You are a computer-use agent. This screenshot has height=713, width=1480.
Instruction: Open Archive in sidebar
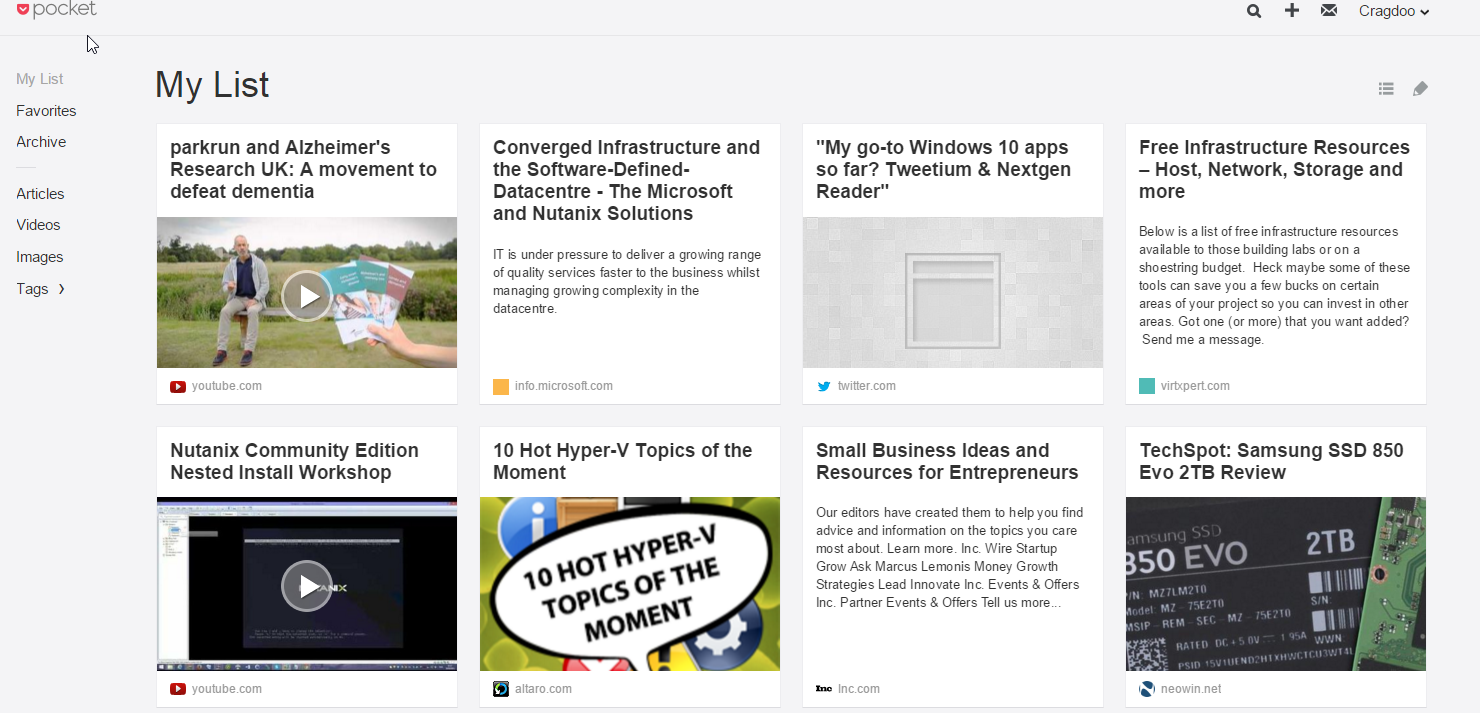click(x=41, y=142)
